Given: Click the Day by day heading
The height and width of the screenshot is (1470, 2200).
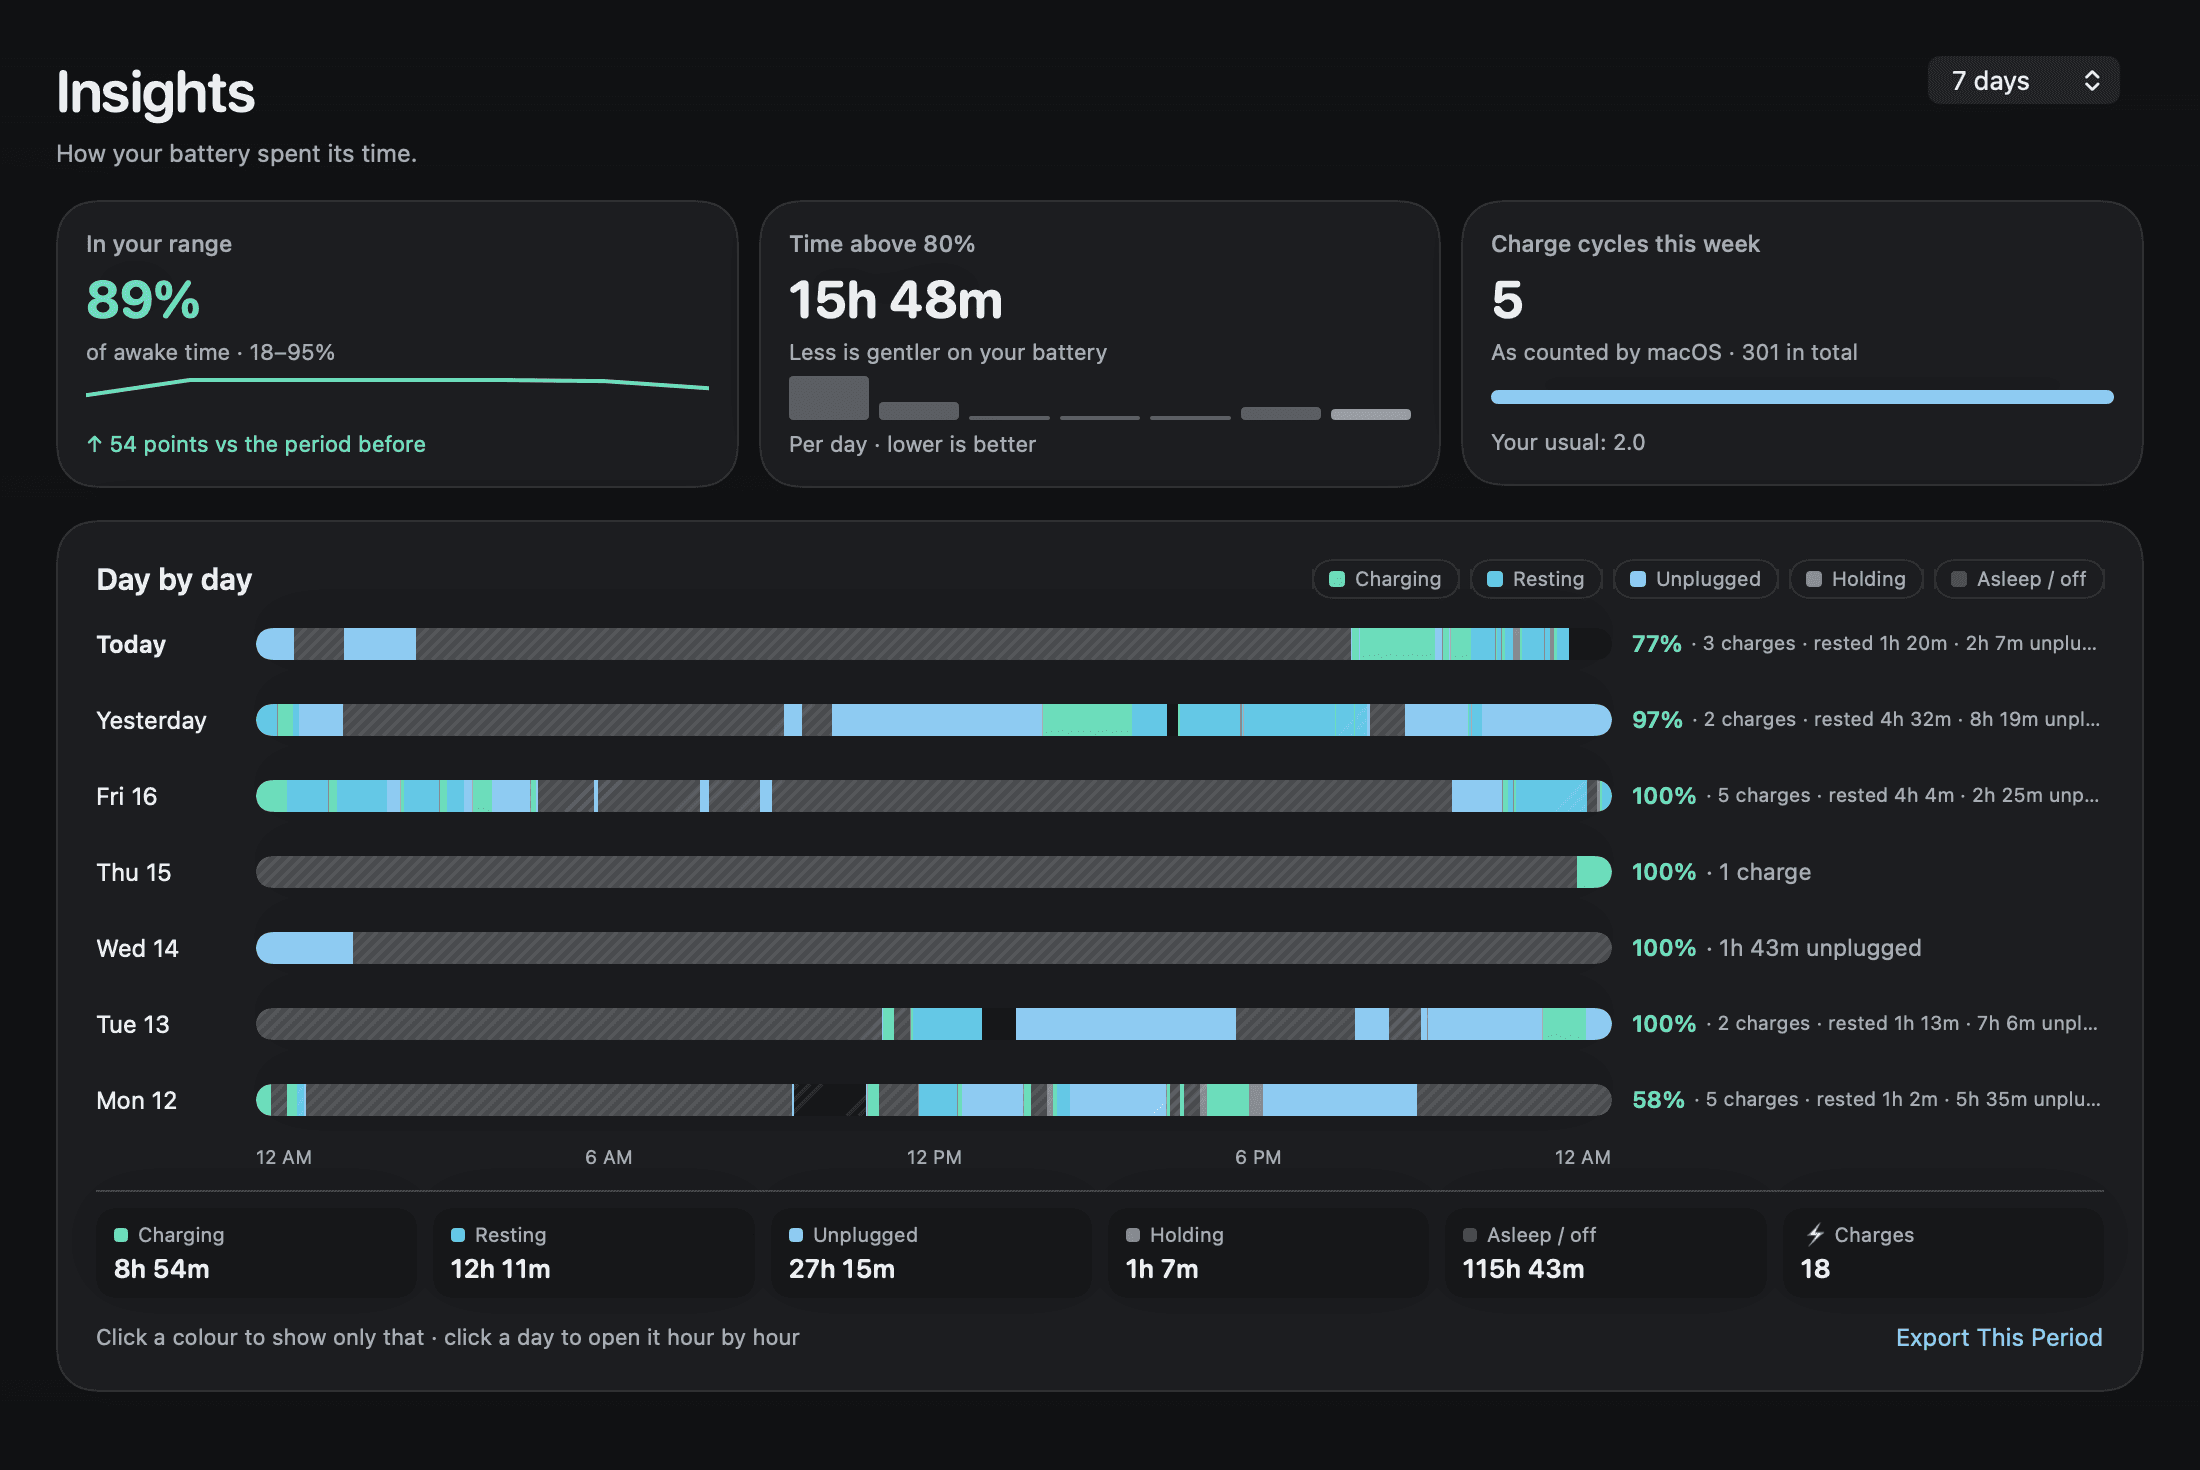Looking at the screenshot, I should click(x=174, y=579).
